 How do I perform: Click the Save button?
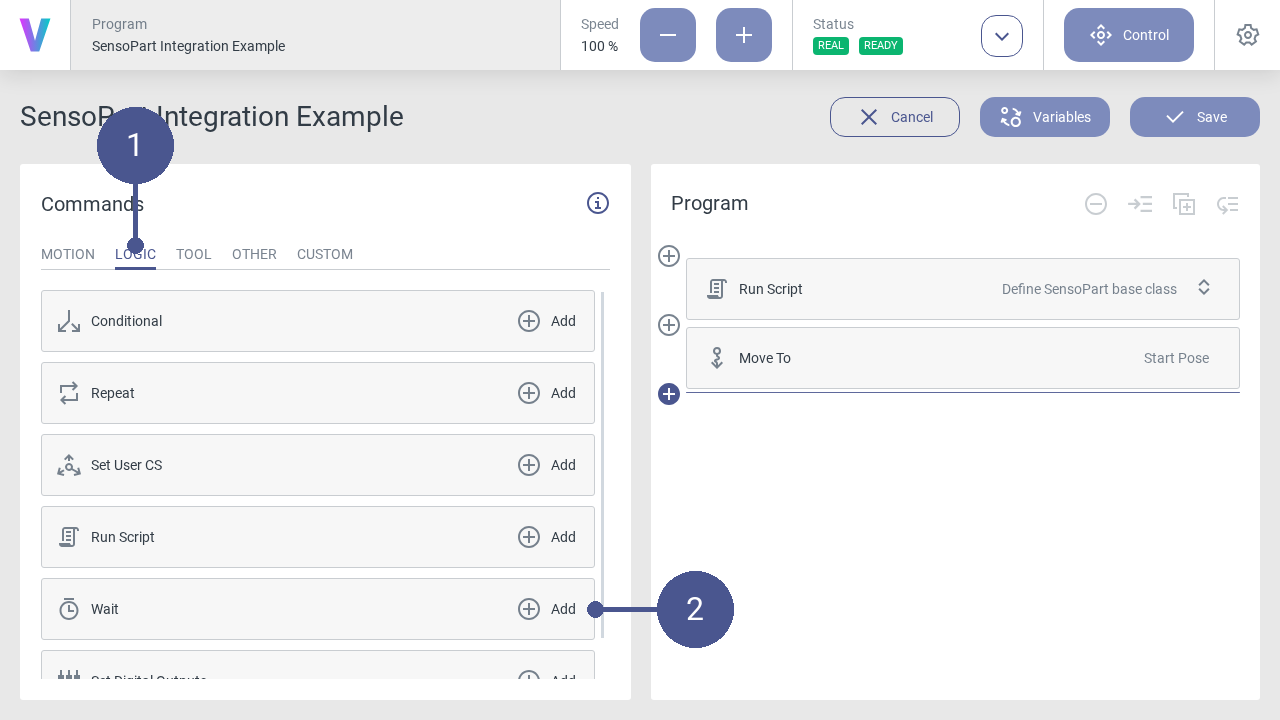[1195, 117]
